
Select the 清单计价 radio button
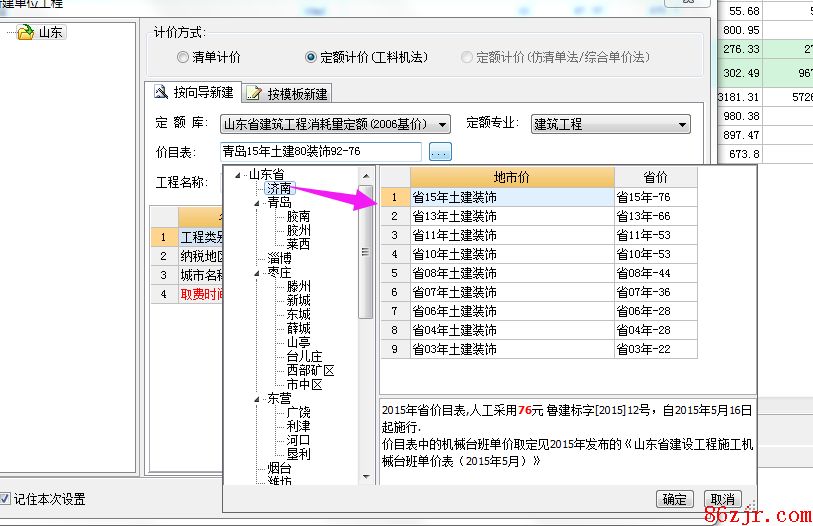click(182, 58)
